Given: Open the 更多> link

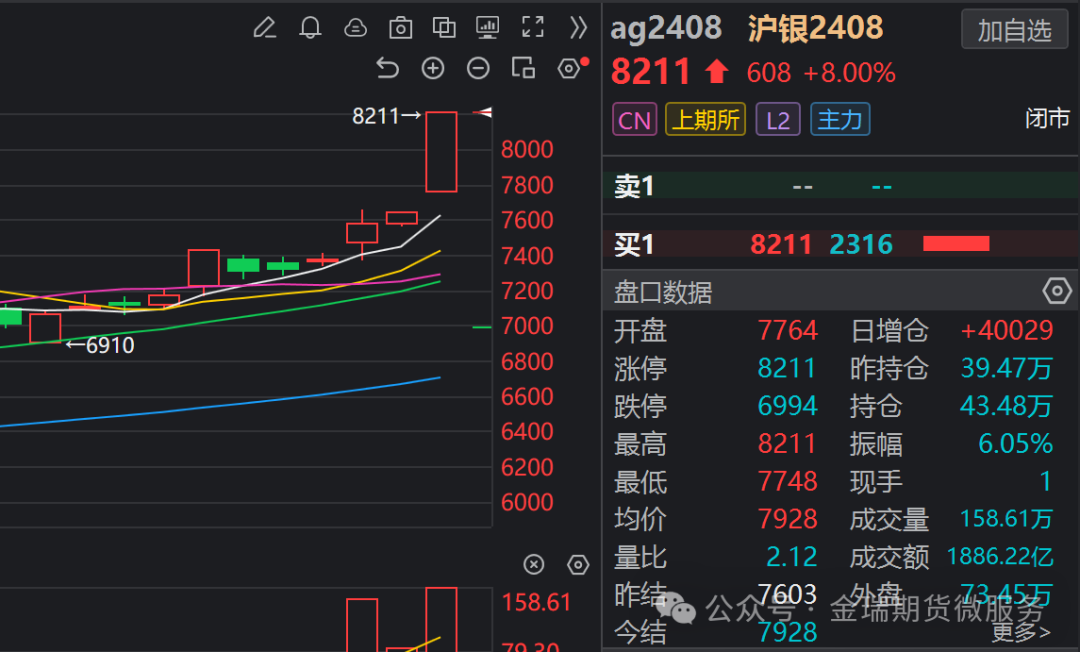Looking at the screenshot, I should (x=1021, y=632).
